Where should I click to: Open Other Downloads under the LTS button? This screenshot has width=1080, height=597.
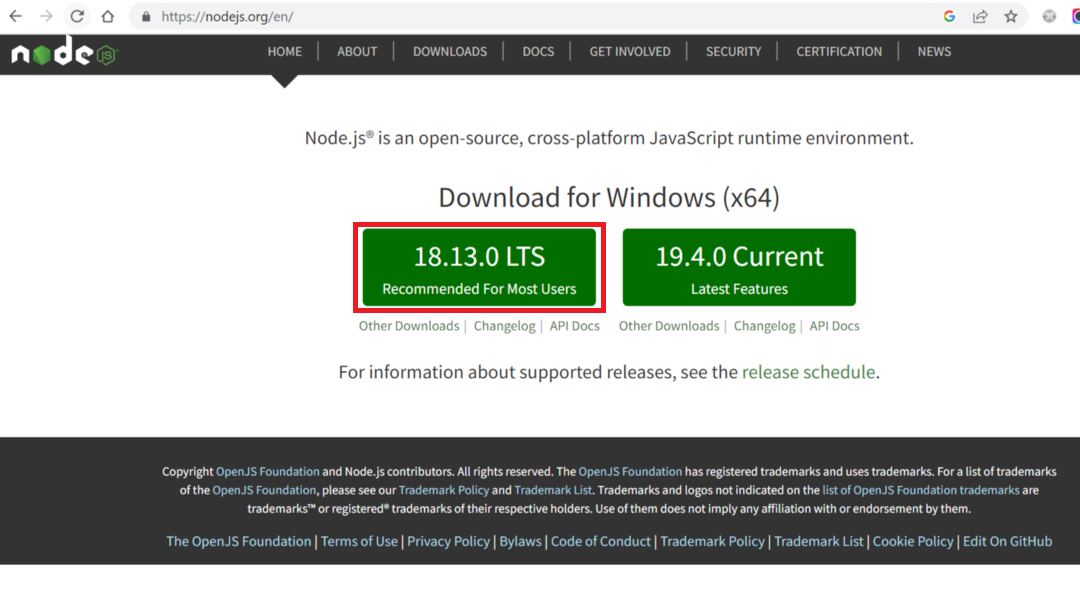[408, 326]
